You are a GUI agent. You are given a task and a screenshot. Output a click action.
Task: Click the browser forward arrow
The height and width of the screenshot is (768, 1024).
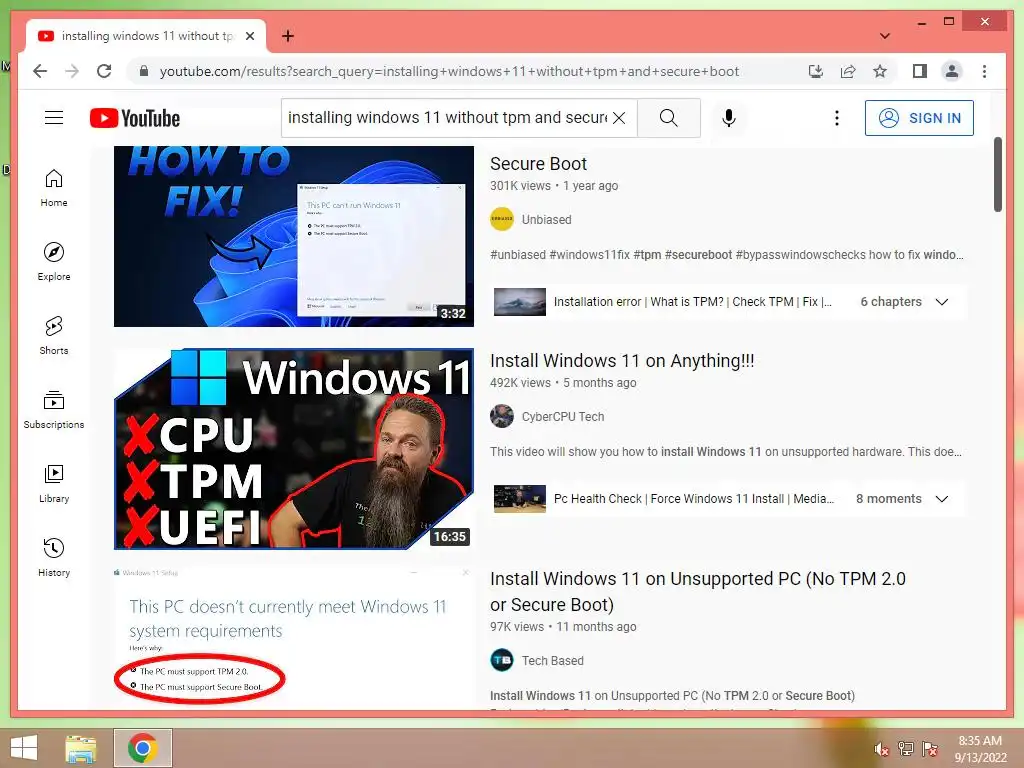72,71
